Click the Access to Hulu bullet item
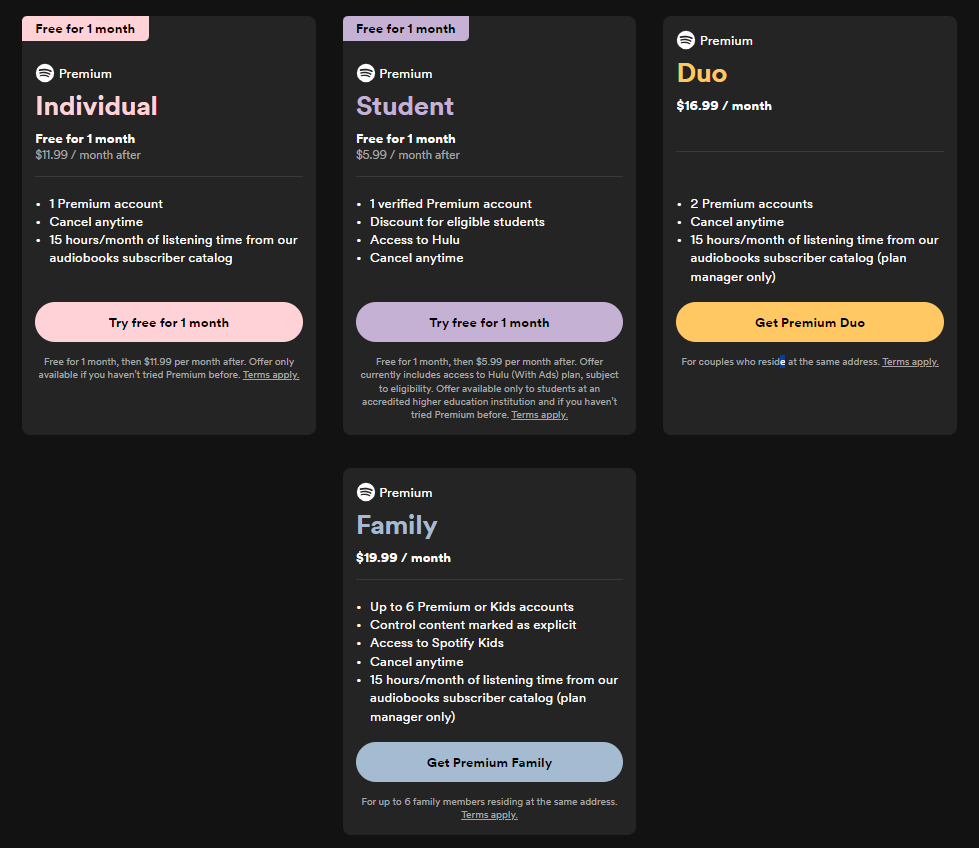The image size is (979, 848). [415, 240]
